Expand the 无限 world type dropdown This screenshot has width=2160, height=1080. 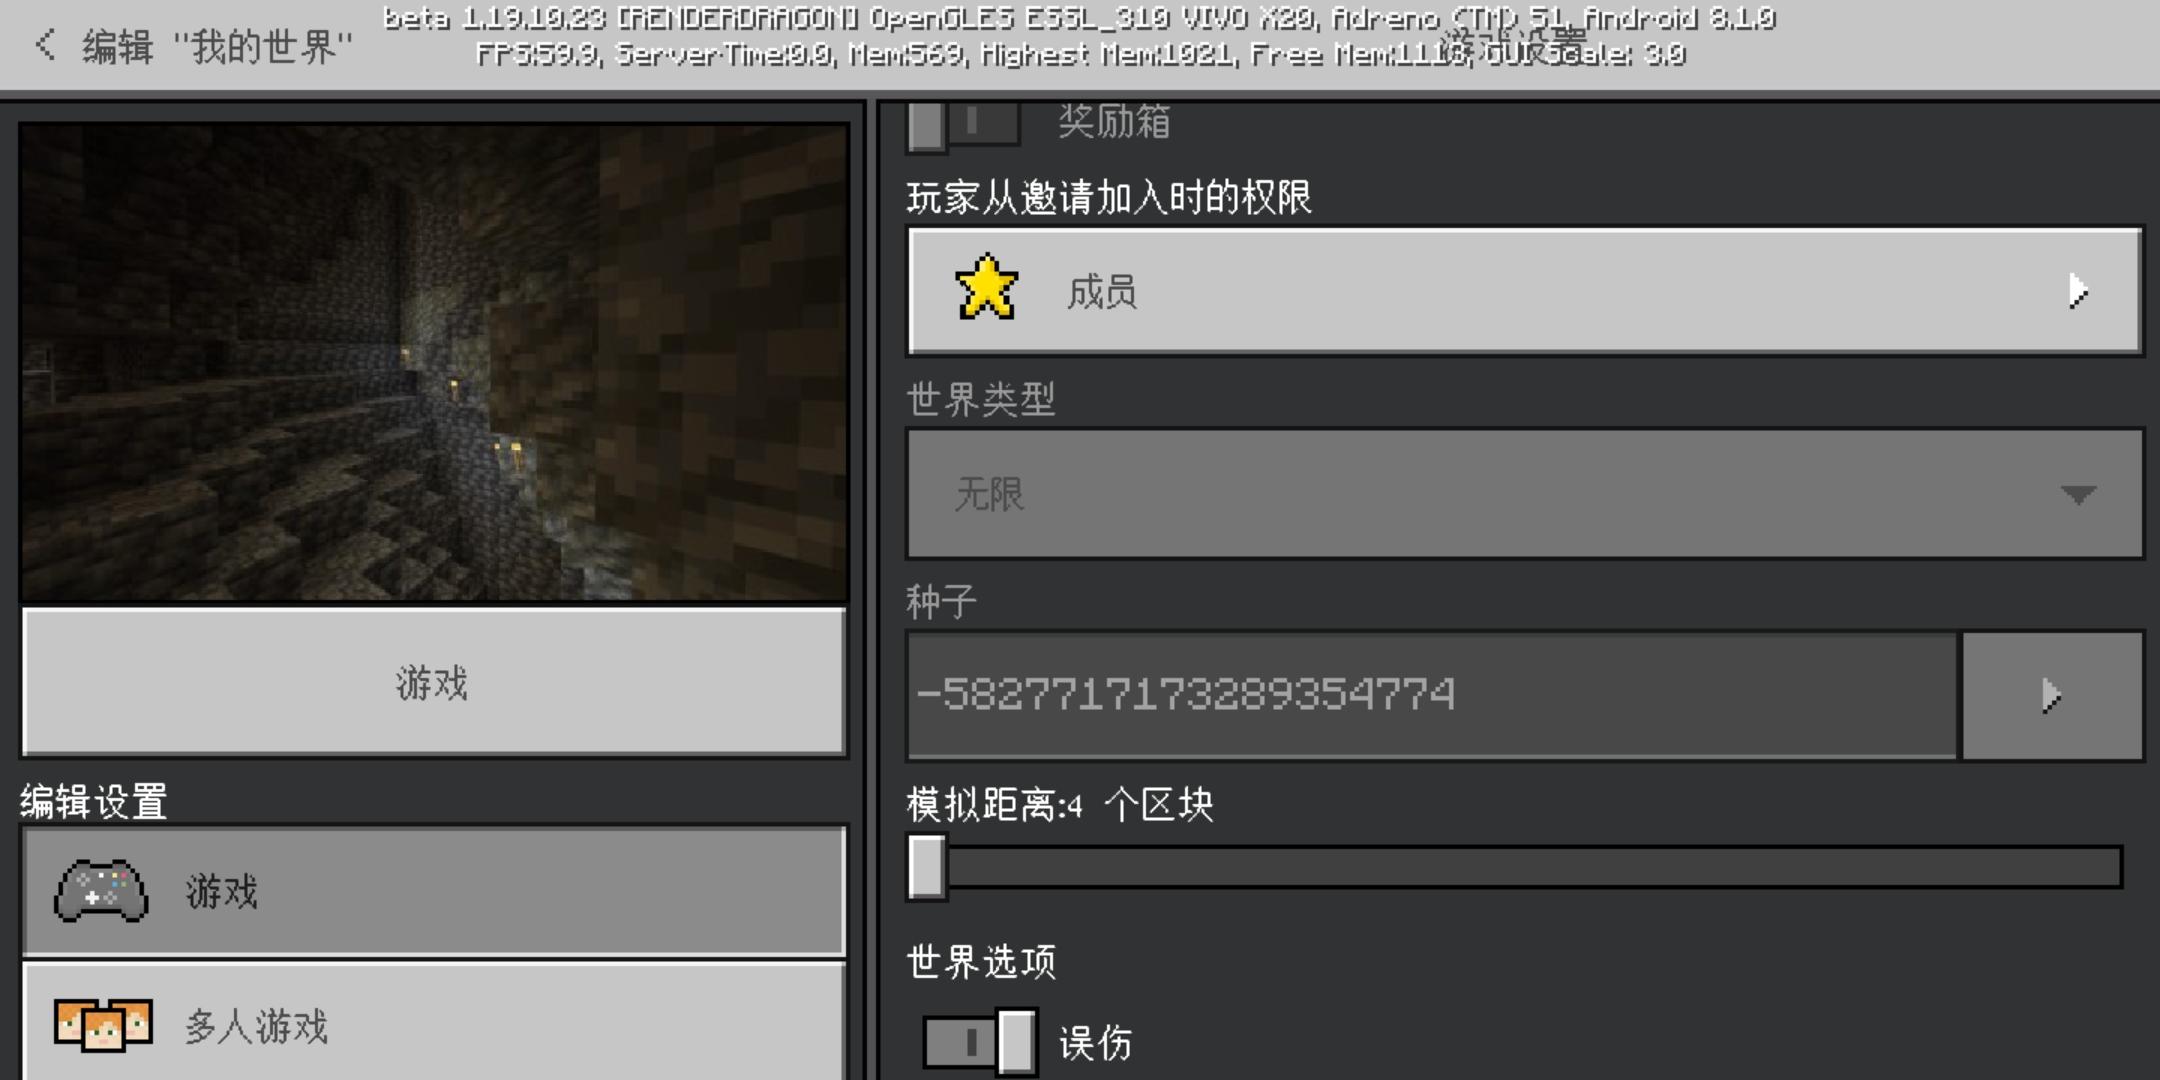[1524, 494]
